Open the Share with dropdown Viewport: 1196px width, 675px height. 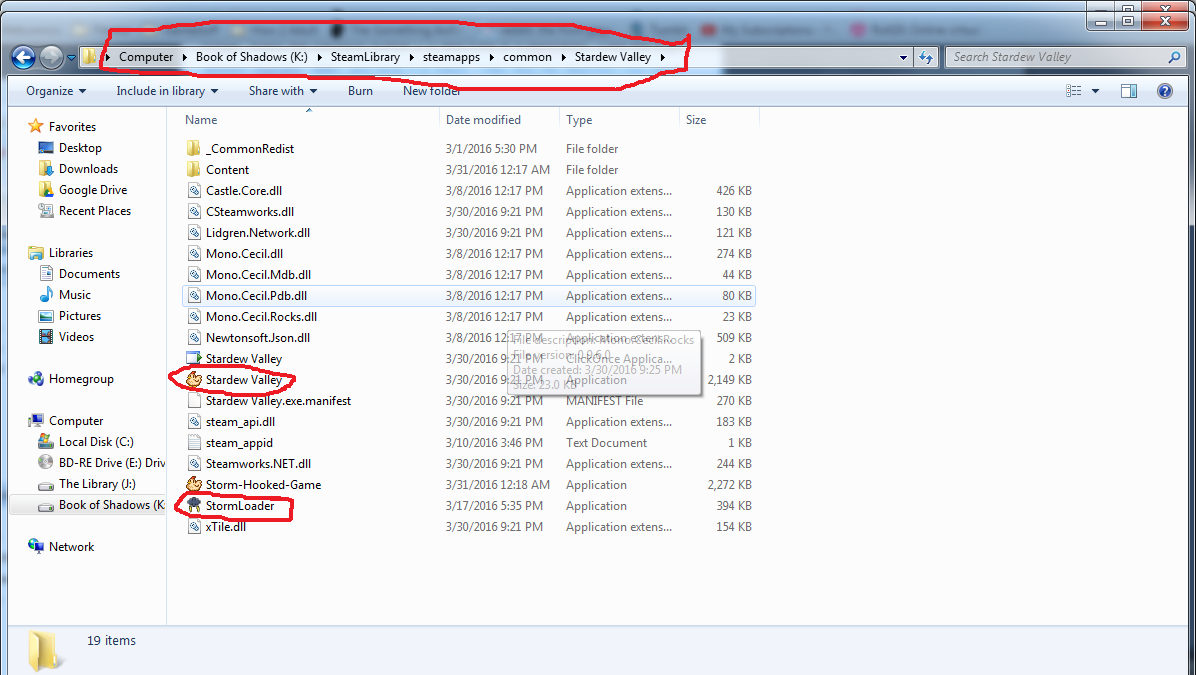(283, 91)
